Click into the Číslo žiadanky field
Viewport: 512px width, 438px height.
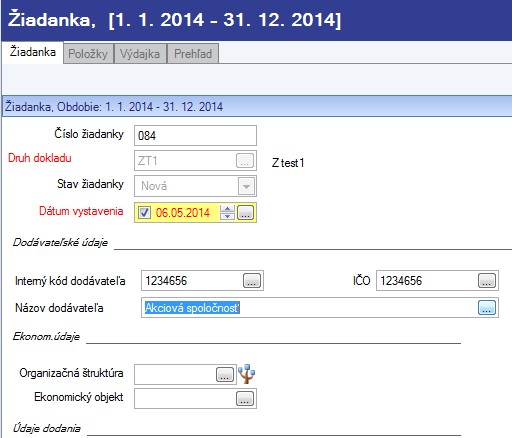coord(195,135)
